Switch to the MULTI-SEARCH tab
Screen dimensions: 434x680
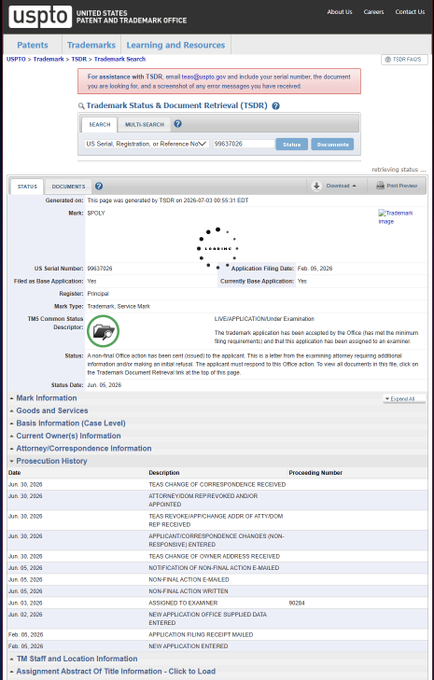(x=144, y=124)
